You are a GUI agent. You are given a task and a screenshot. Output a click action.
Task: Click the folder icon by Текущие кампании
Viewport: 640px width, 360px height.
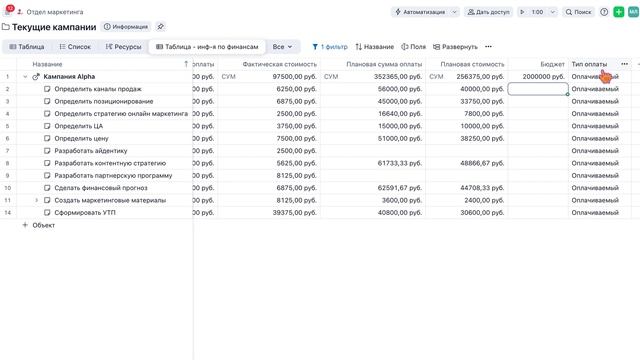[x=6, y=27]
